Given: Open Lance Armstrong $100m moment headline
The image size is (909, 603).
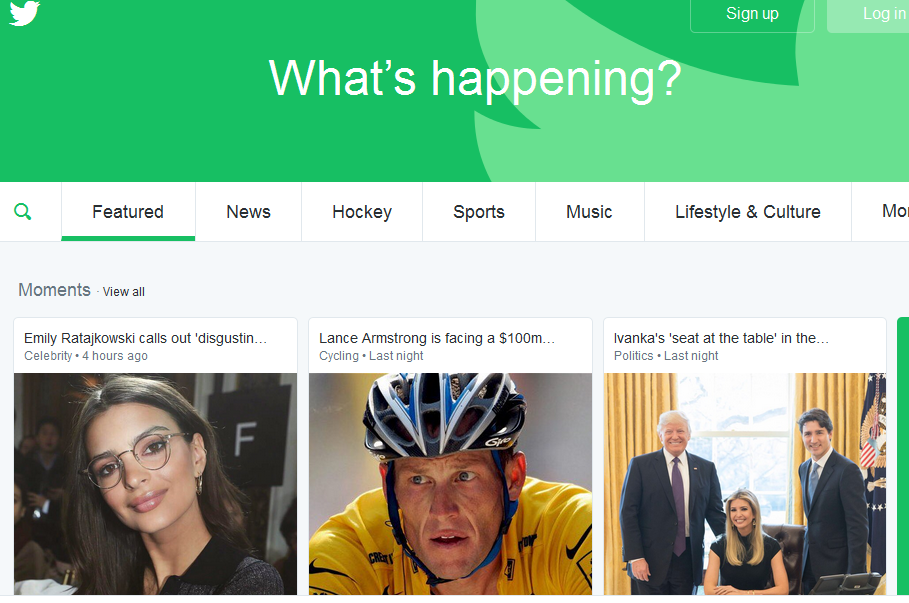Looking at the screenshot, I should tap(437, 338).
